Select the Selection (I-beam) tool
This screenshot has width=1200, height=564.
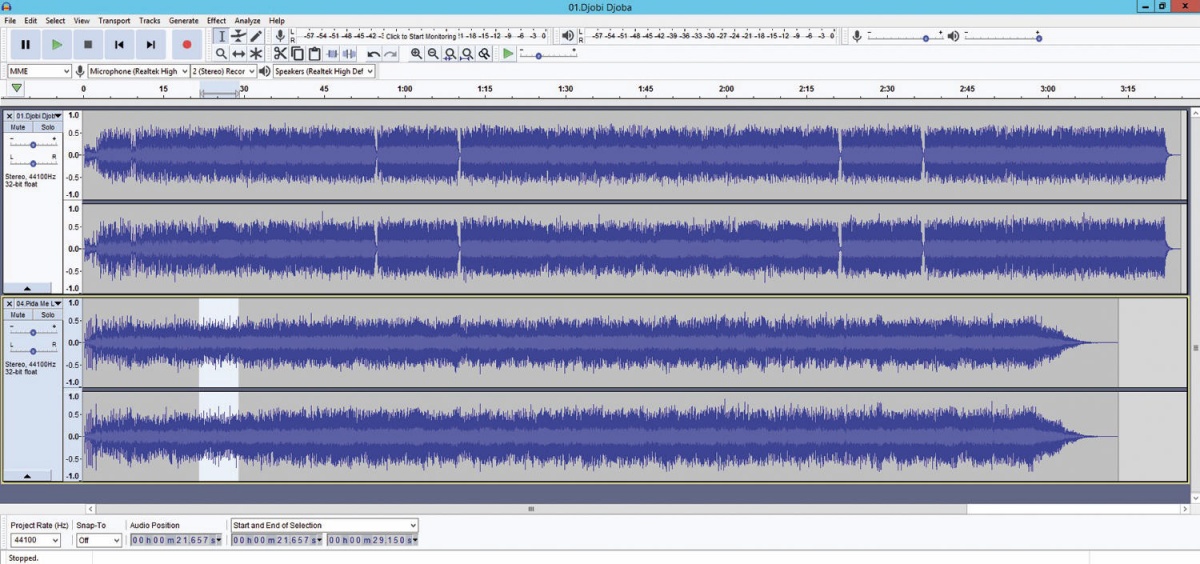pos(221,36)
